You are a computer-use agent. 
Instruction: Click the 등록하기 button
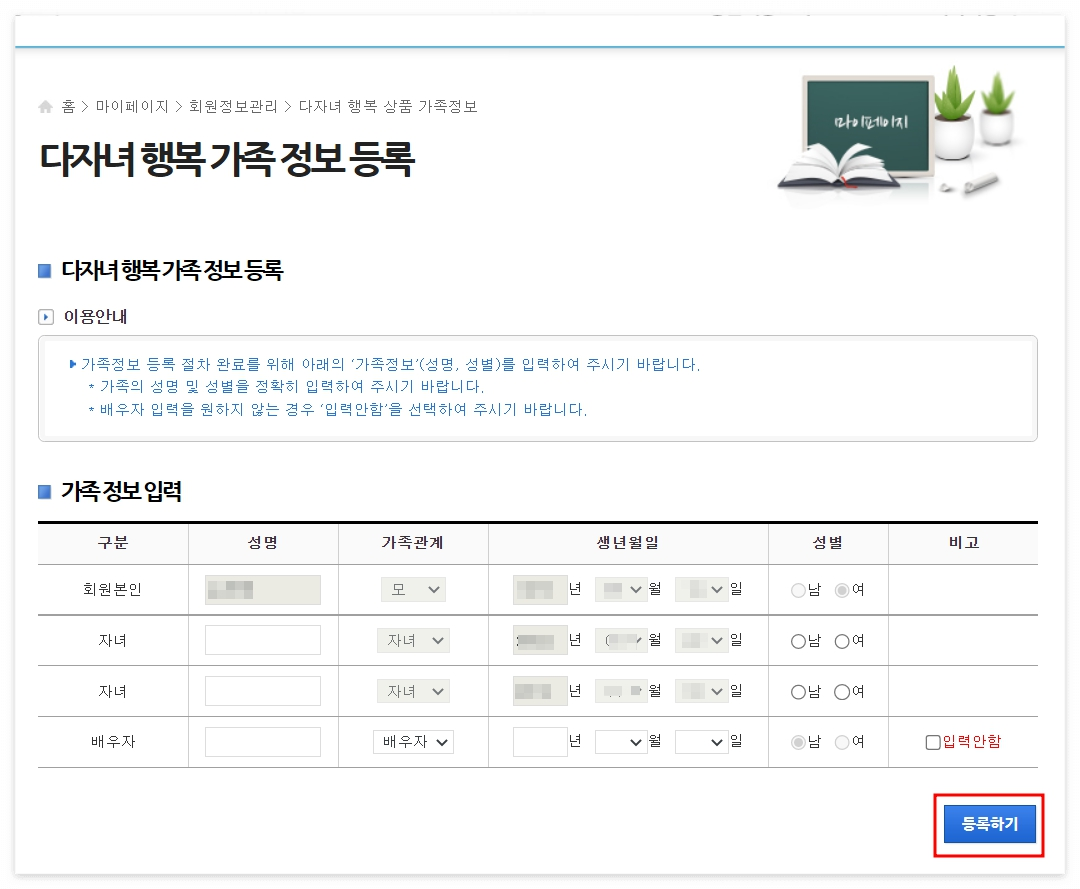989,824
